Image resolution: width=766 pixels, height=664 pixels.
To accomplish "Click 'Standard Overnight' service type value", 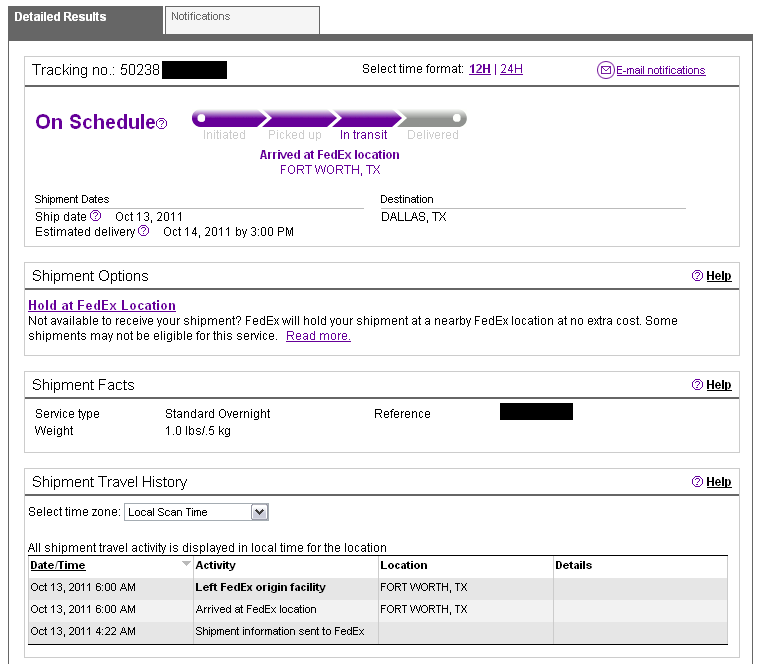I will 217,414.
